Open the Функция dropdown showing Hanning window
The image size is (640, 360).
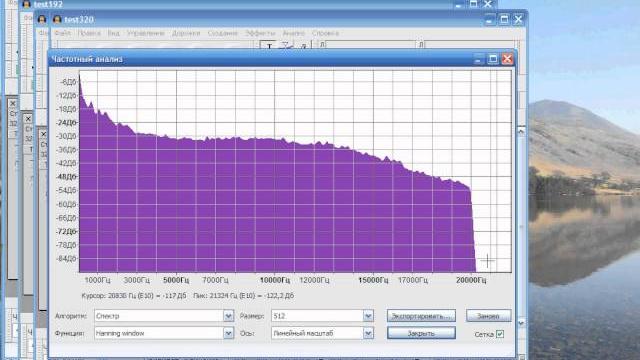pos(164,333)
